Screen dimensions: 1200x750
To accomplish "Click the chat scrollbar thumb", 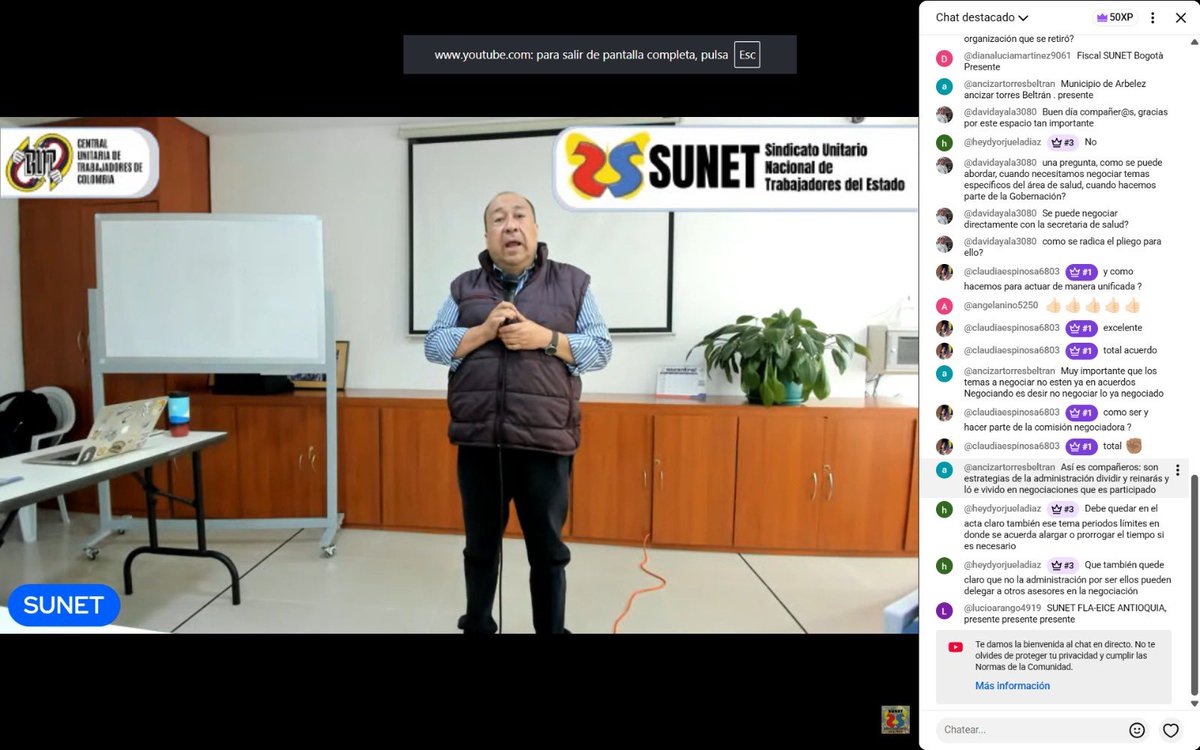I will (x=1193, y=586).
